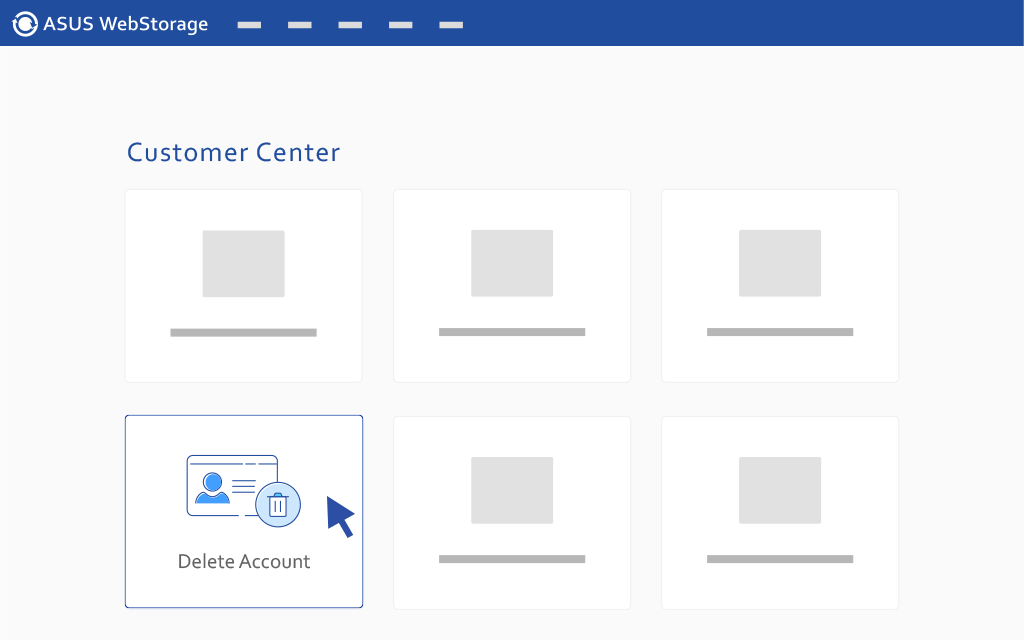Click the label bar of the bottom-right card
This screenshot has width=1024, height=640.
pyautogui.click(x=780, y=559)
